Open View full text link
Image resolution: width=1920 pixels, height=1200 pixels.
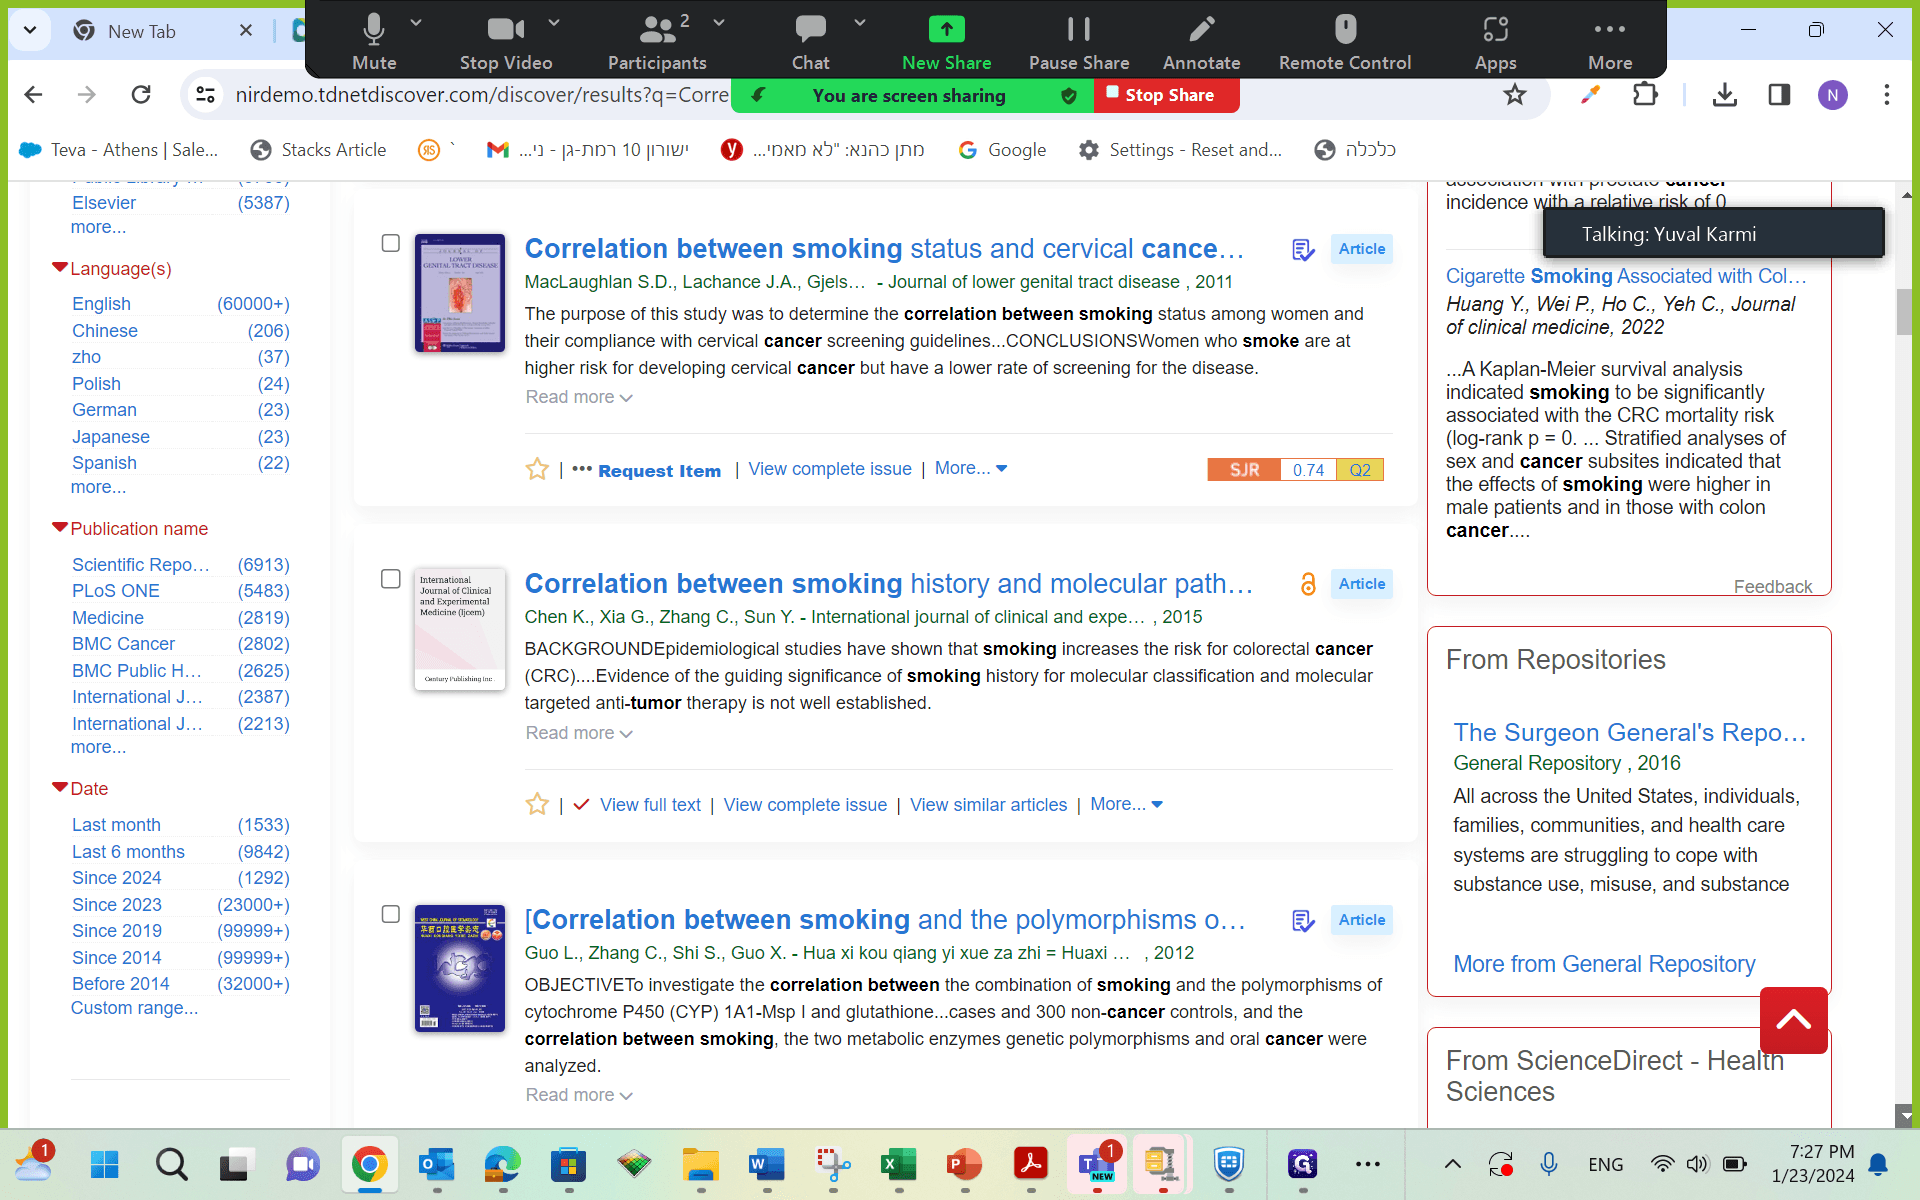[x=650, y=805]
